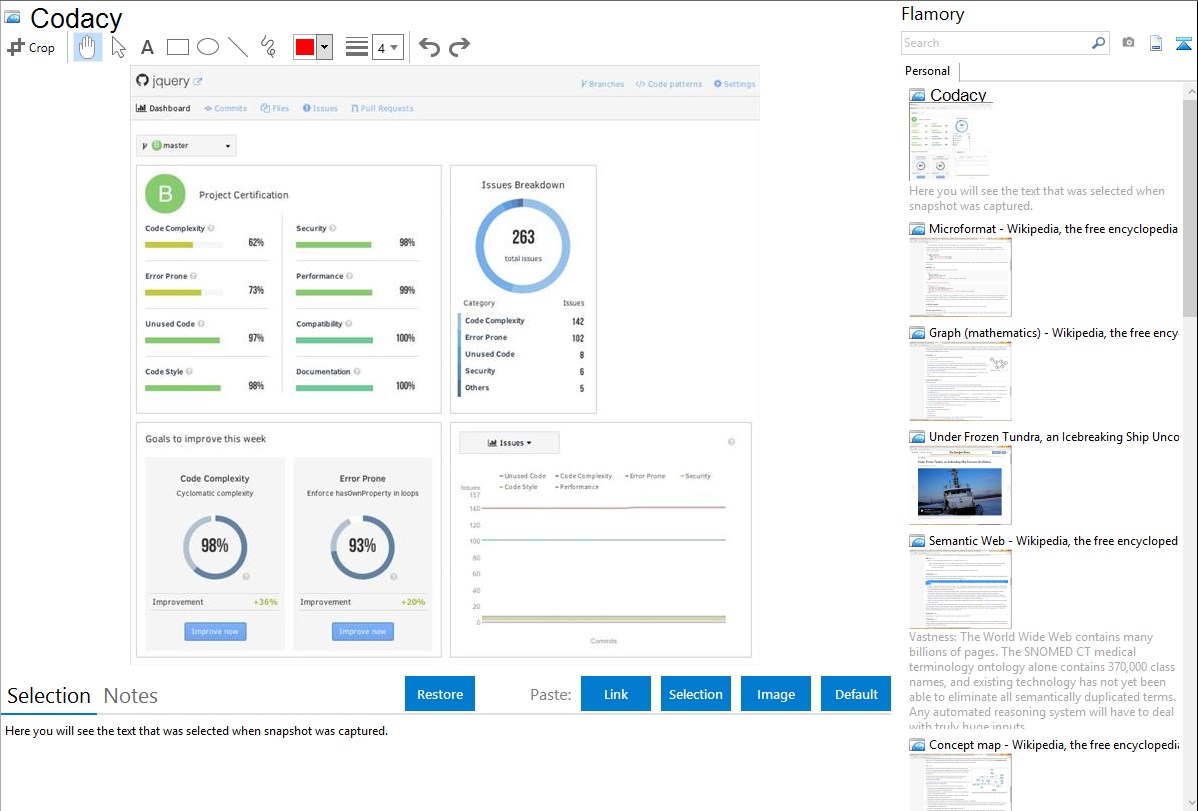Click the Documentation help icon

coord(357,371)
